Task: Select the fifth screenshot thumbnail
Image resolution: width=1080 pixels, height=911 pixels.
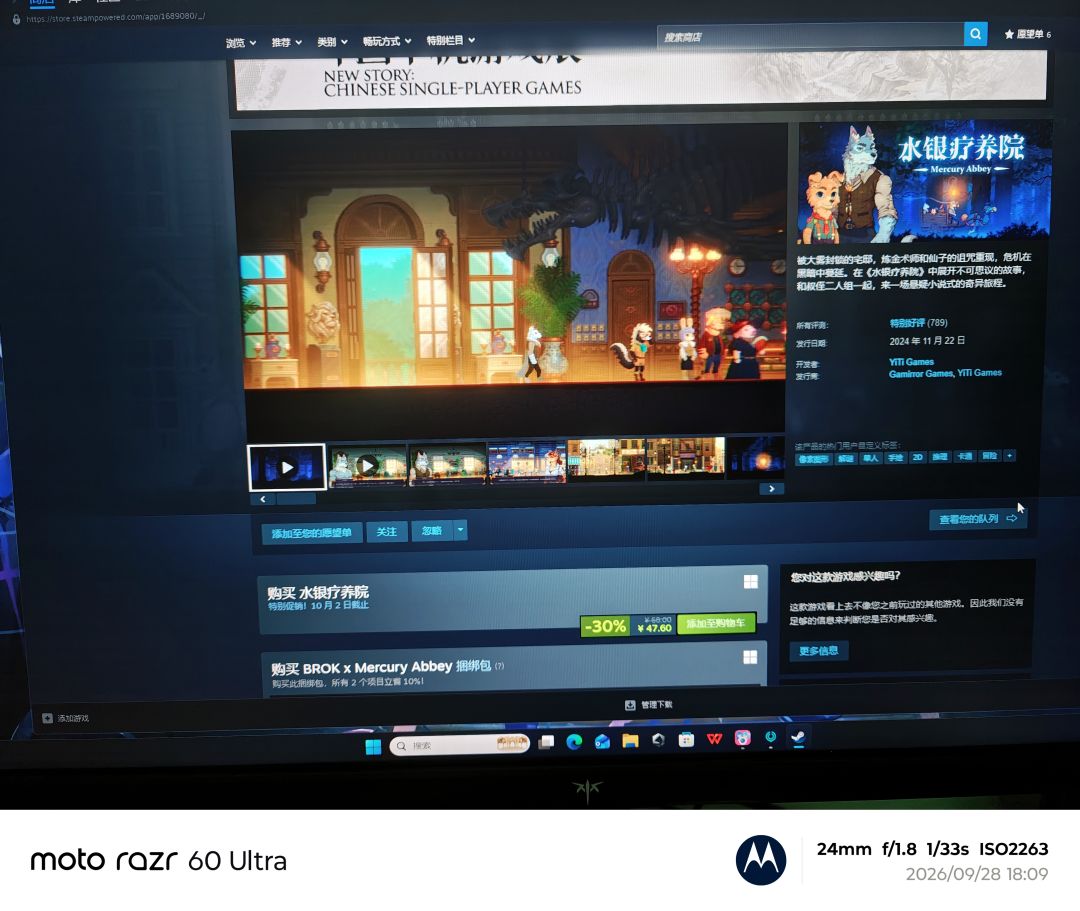Action: 607,458
